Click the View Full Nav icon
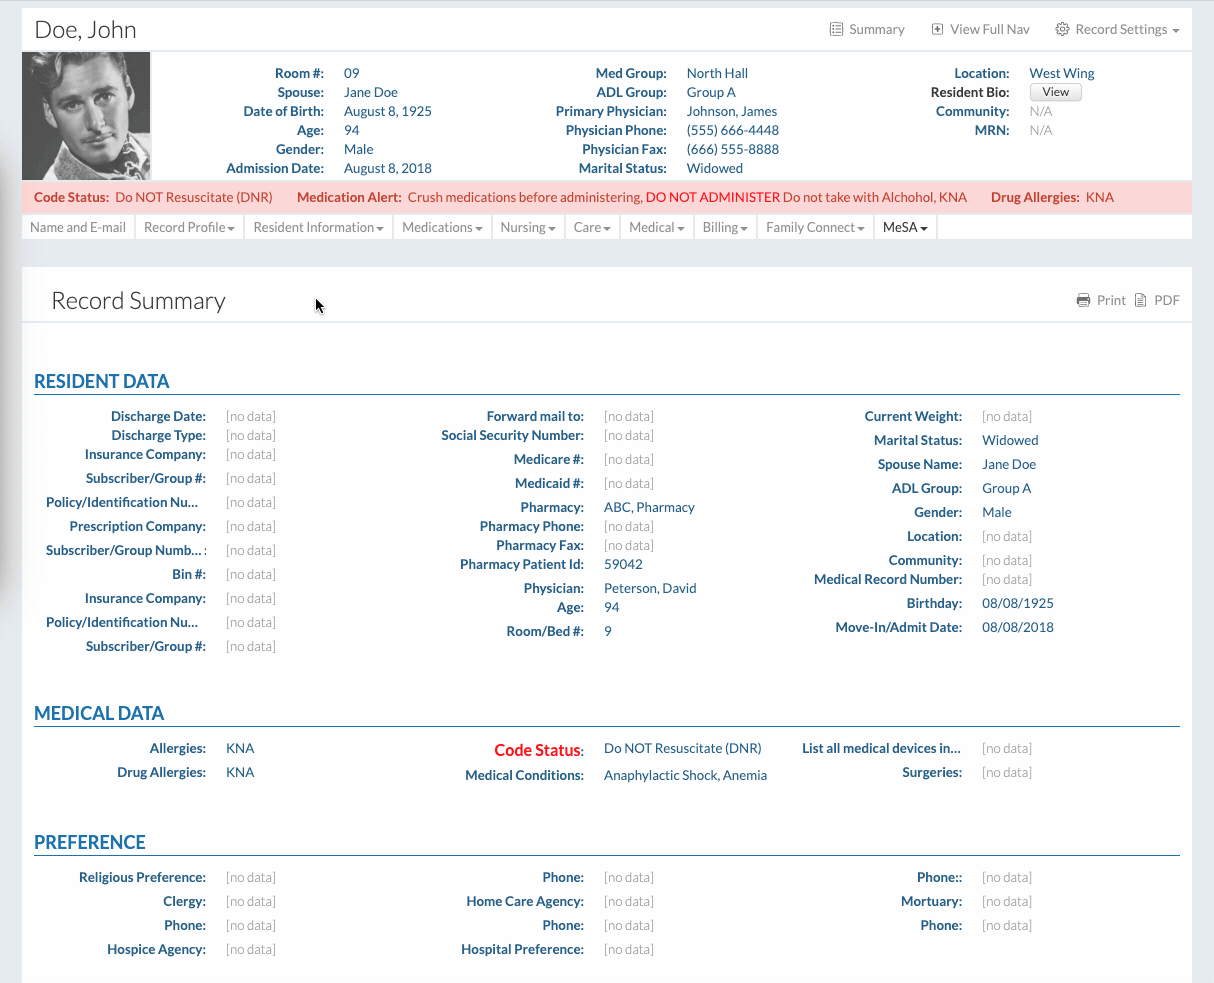Viewport: 1214px width, 983px height. click(937, 30)
